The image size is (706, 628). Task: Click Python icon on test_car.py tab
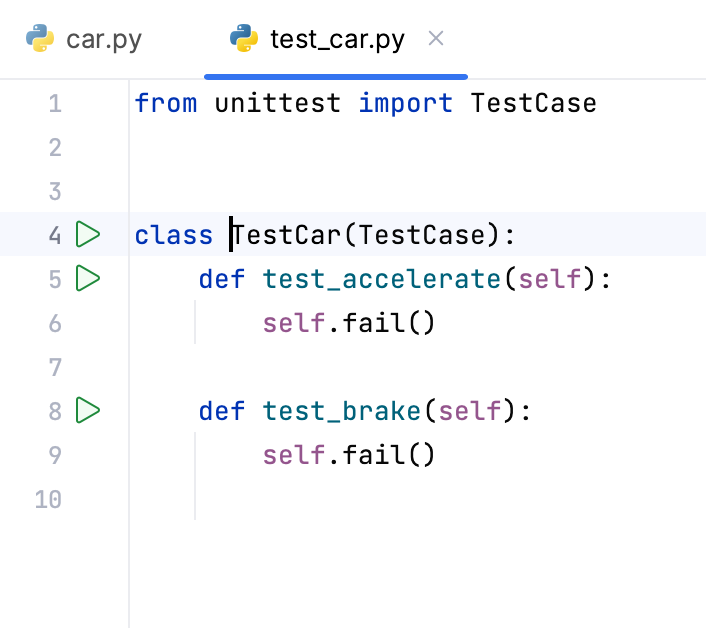point(244,39)
